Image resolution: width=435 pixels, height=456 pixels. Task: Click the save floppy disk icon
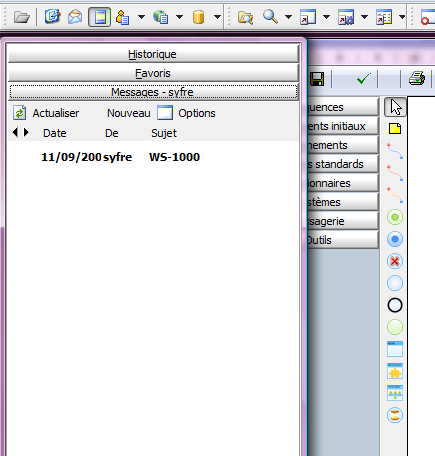[317, 79]
